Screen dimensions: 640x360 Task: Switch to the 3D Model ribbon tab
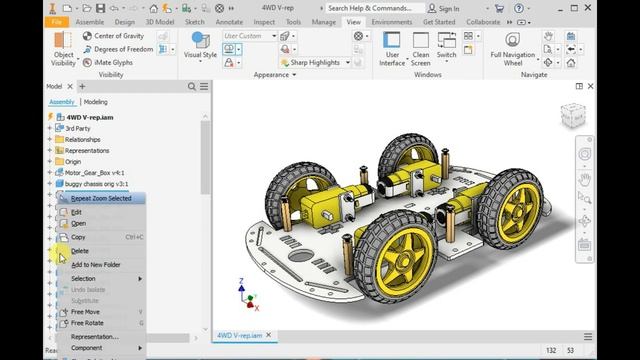click(x=160, y=22)
